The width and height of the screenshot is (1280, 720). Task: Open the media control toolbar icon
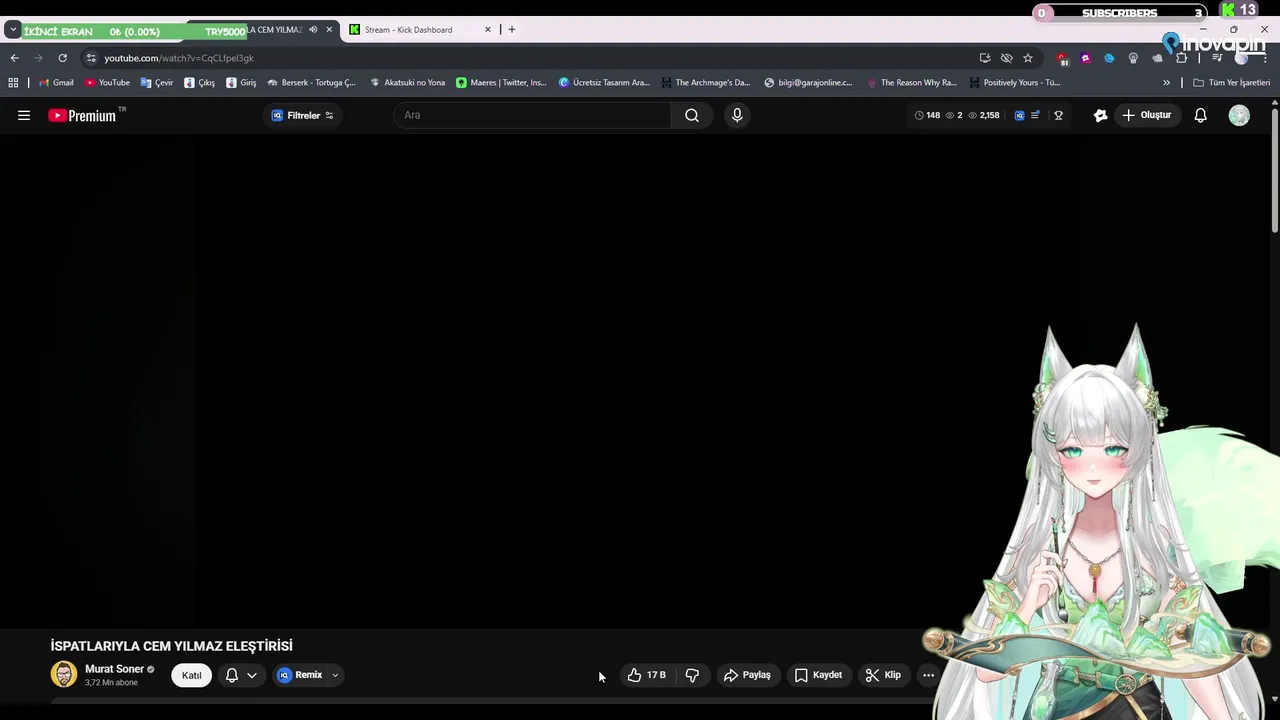[x=1217, y=58]
